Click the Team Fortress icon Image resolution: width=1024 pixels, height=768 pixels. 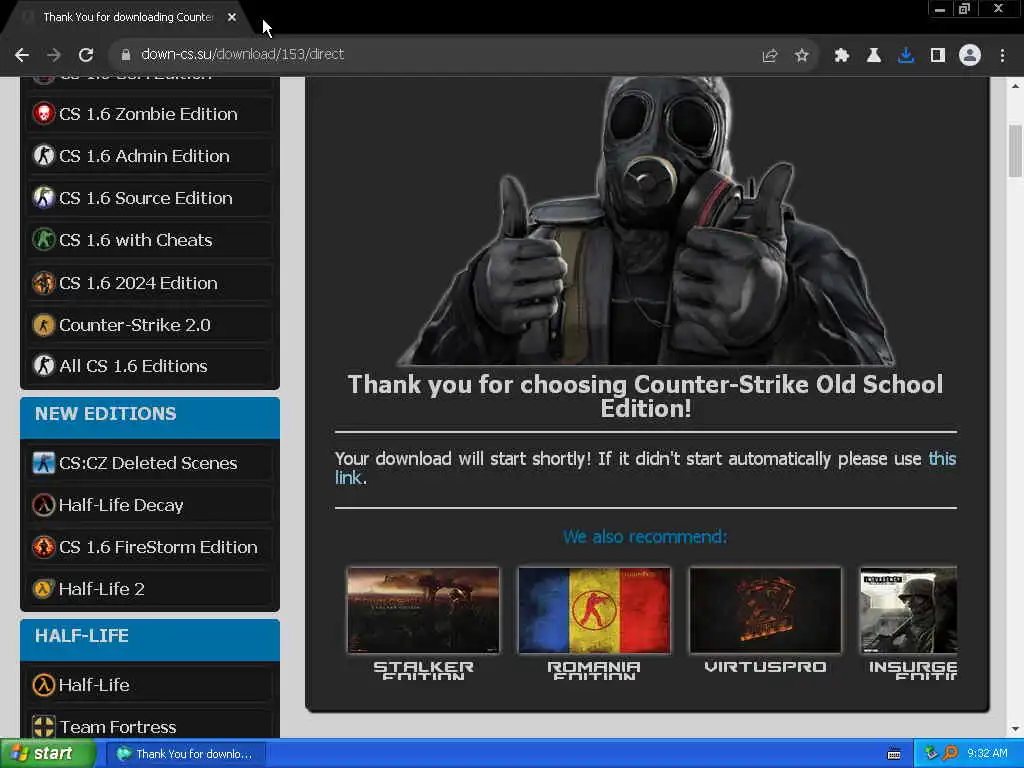[44, 726]
